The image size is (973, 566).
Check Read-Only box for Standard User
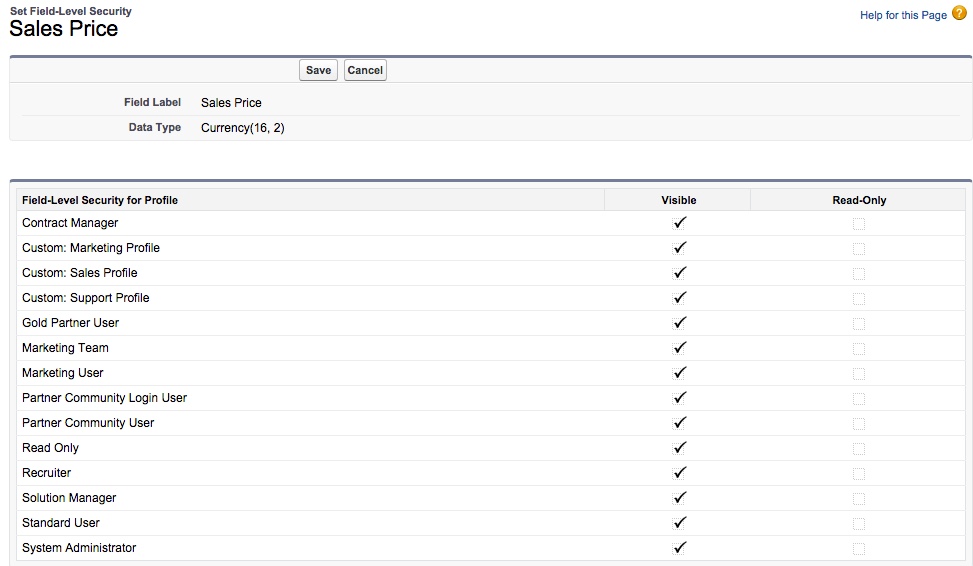tap(859, 524)
